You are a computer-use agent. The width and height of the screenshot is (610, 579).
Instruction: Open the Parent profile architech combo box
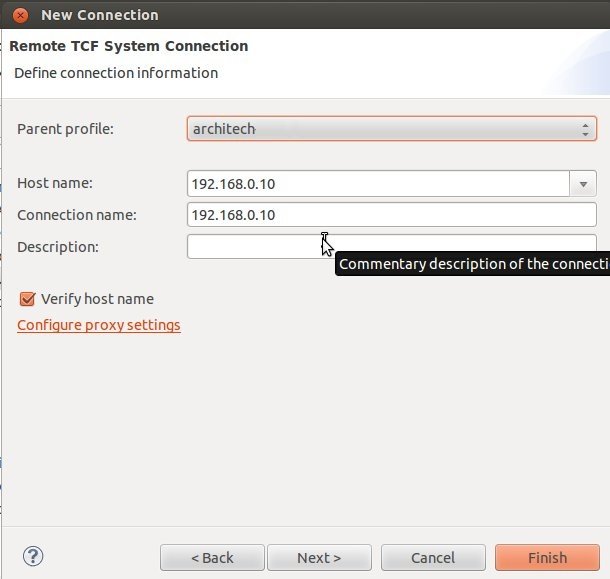pyautogui.click(x=391, y=129)
